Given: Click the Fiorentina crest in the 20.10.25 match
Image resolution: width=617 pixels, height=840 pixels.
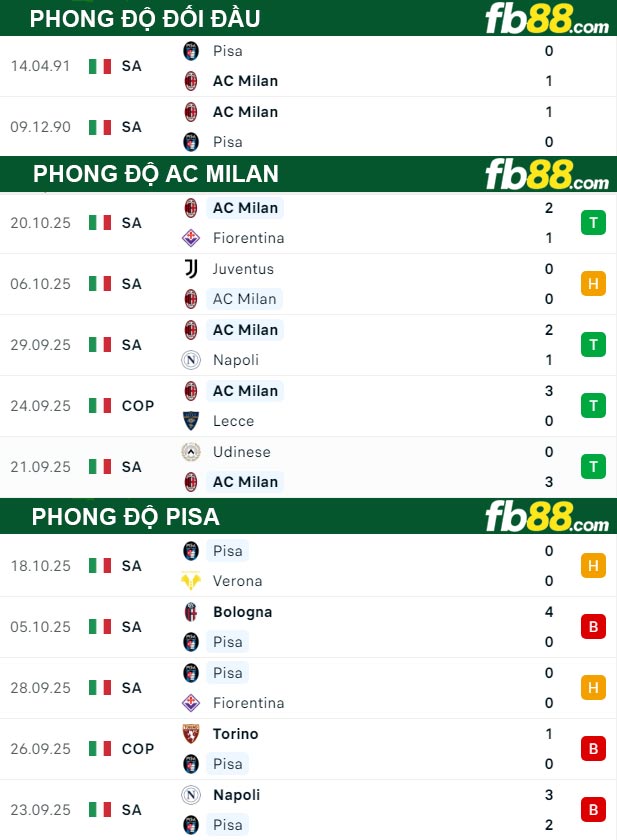Looking at the screenshot, I should click(x=191, y=238).
